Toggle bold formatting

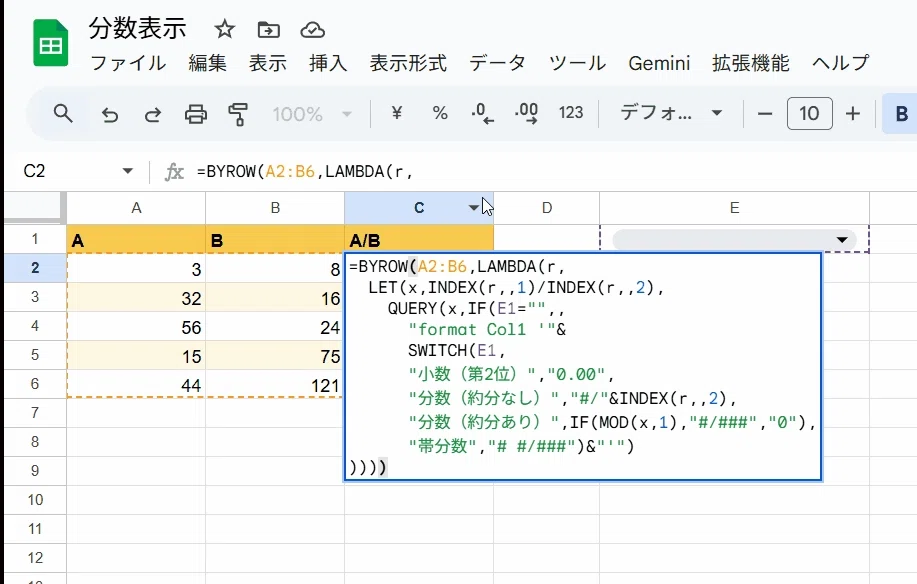[901, 113]
